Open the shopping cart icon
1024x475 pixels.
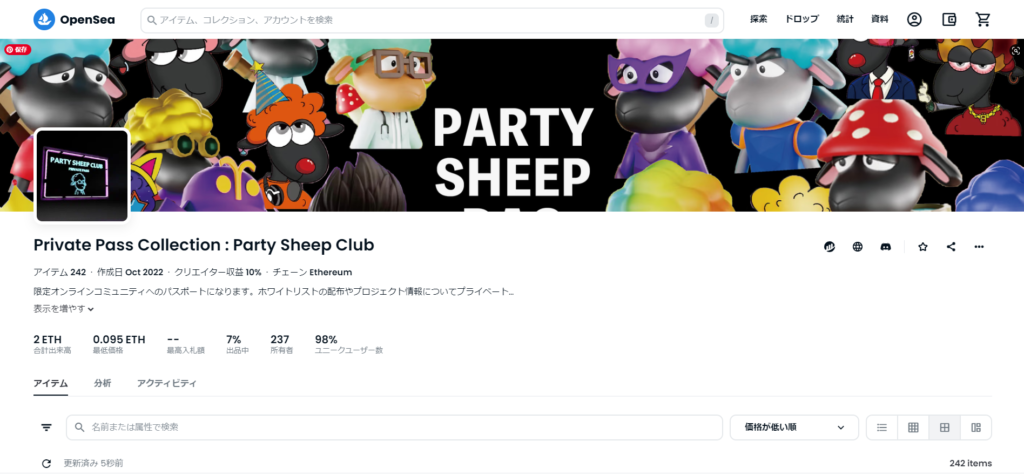point(983,20)
